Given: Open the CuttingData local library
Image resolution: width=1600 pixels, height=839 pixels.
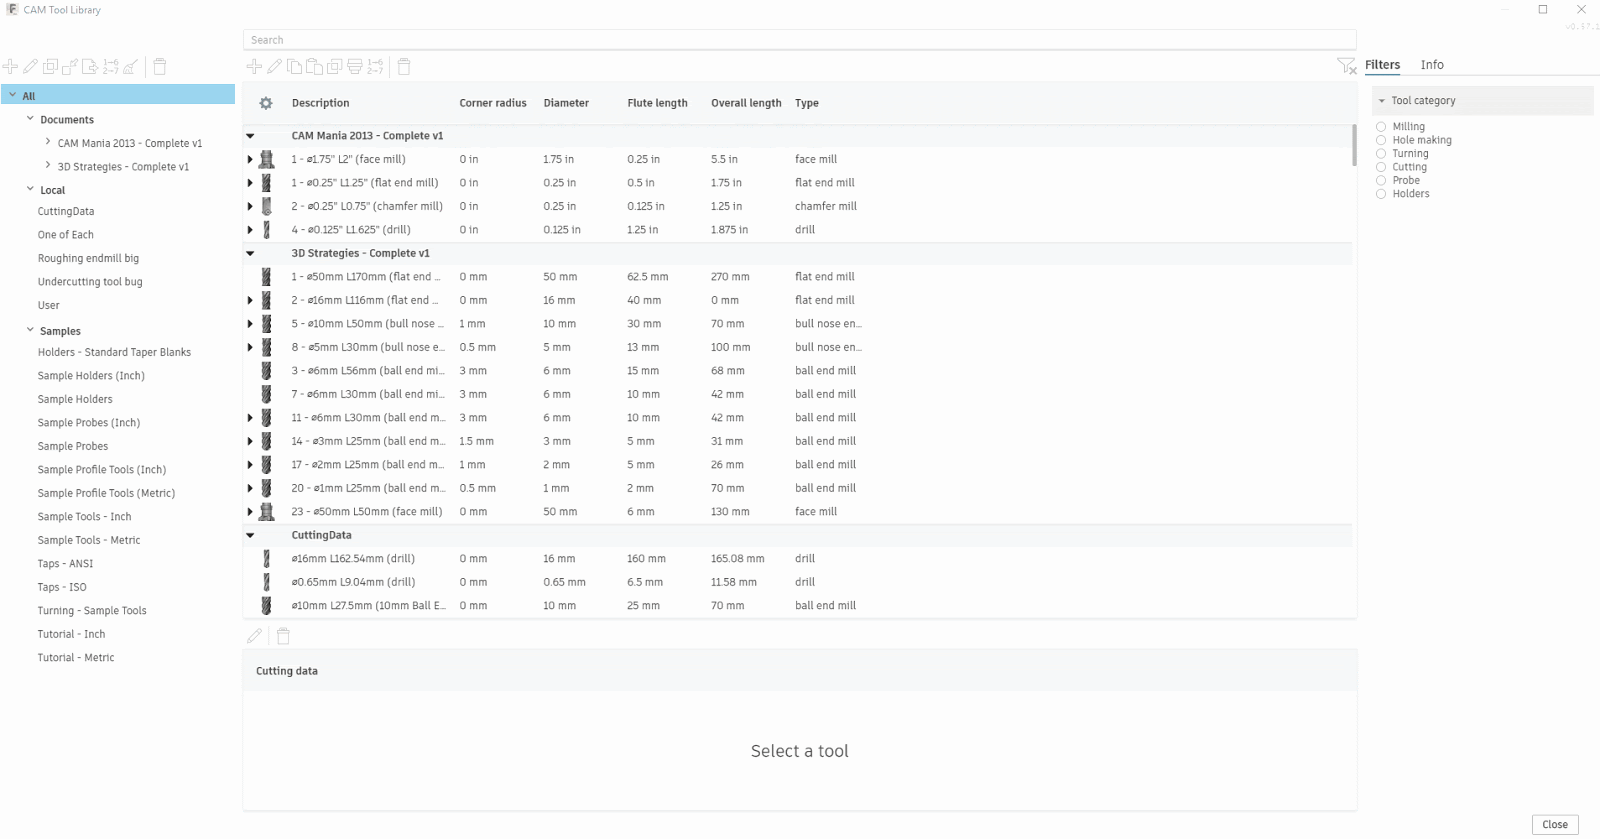Looking at the screenshot, I should point(66,212).
